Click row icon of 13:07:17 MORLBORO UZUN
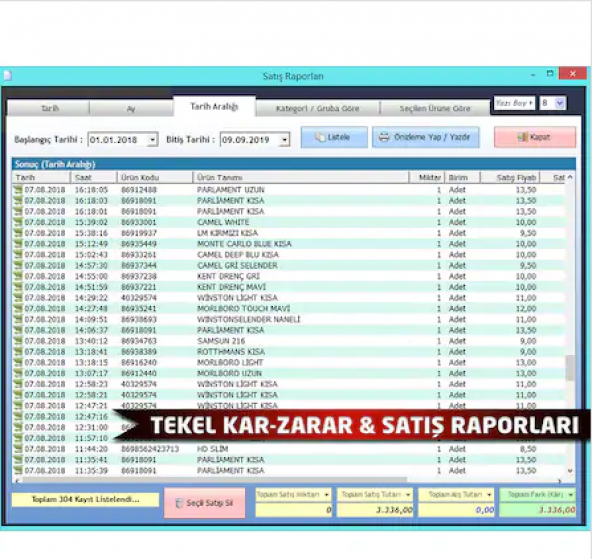This screenshot has height=559, width=592. (x=18, y=373)
